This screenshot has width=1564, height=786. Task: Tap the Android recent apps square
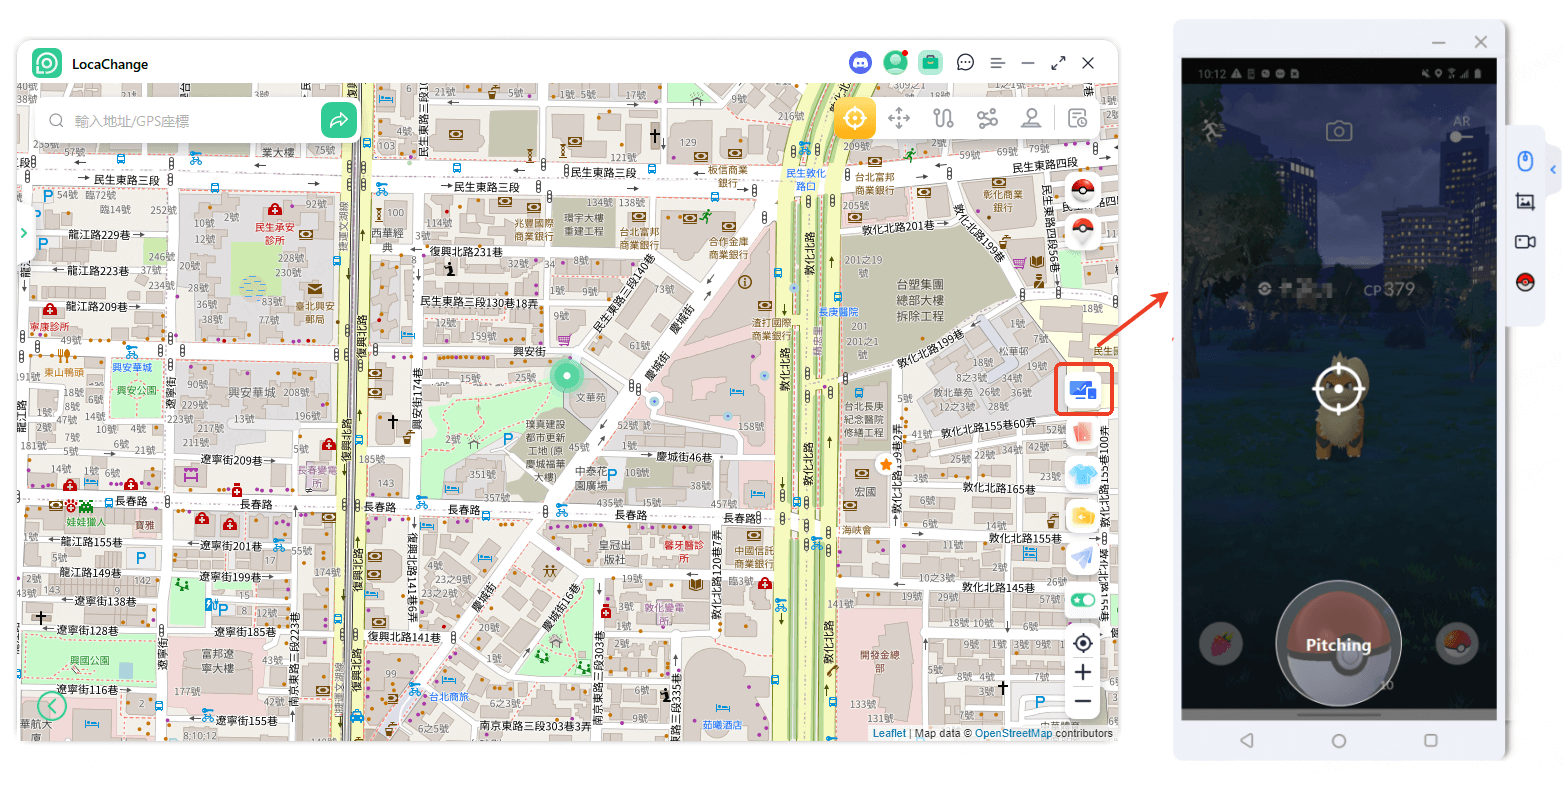pos(1431,741)
